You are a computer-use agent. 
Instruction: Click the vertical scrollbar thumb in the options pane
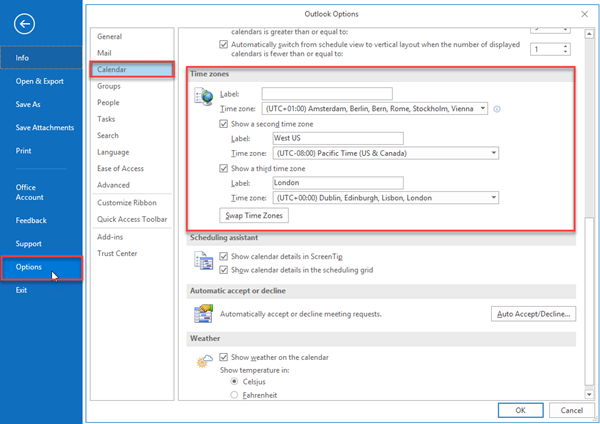tap(589, 302)
